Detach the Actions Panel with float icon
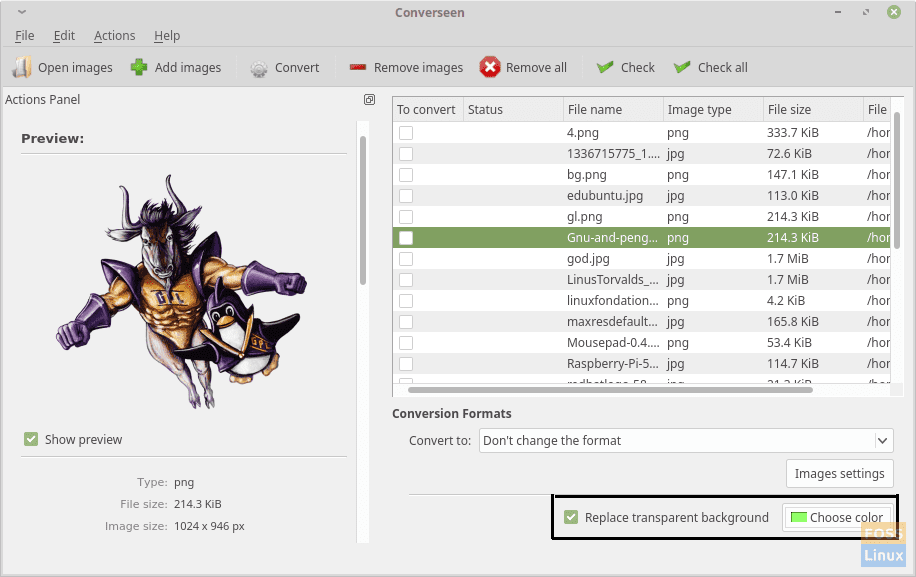This screenshot has width=916, height=577. [369, 99]
